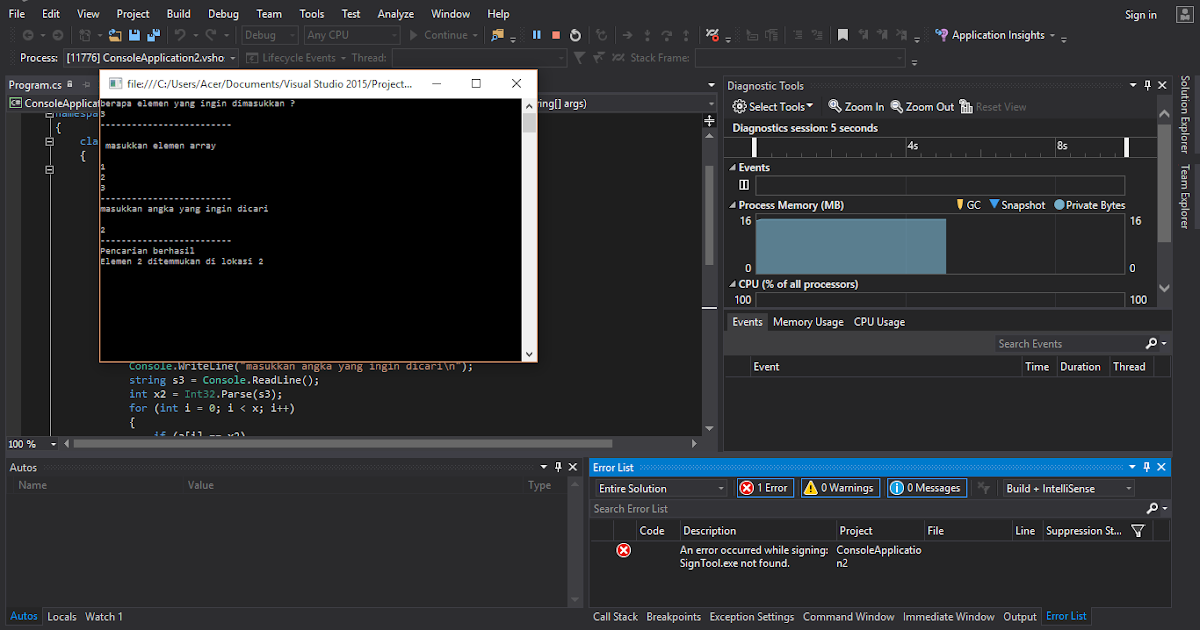Toggle Private Bytes series in legend
The width and height of the screenshot is (1200, 630).
tap(1089, 205)
